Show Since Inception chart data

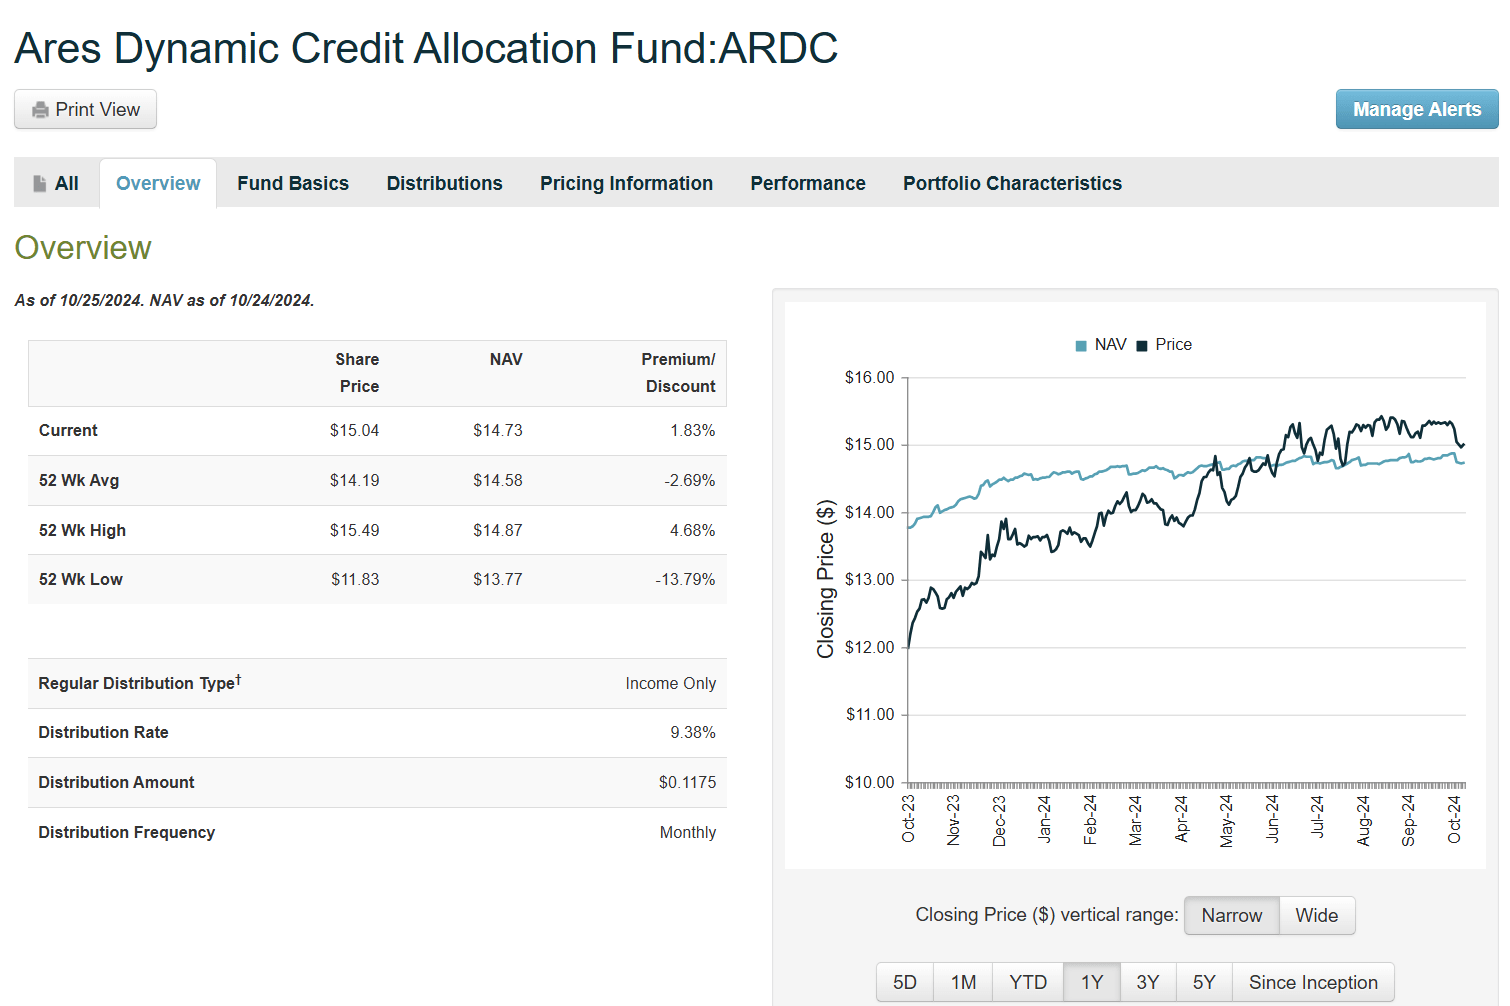tap(1313, 982)
